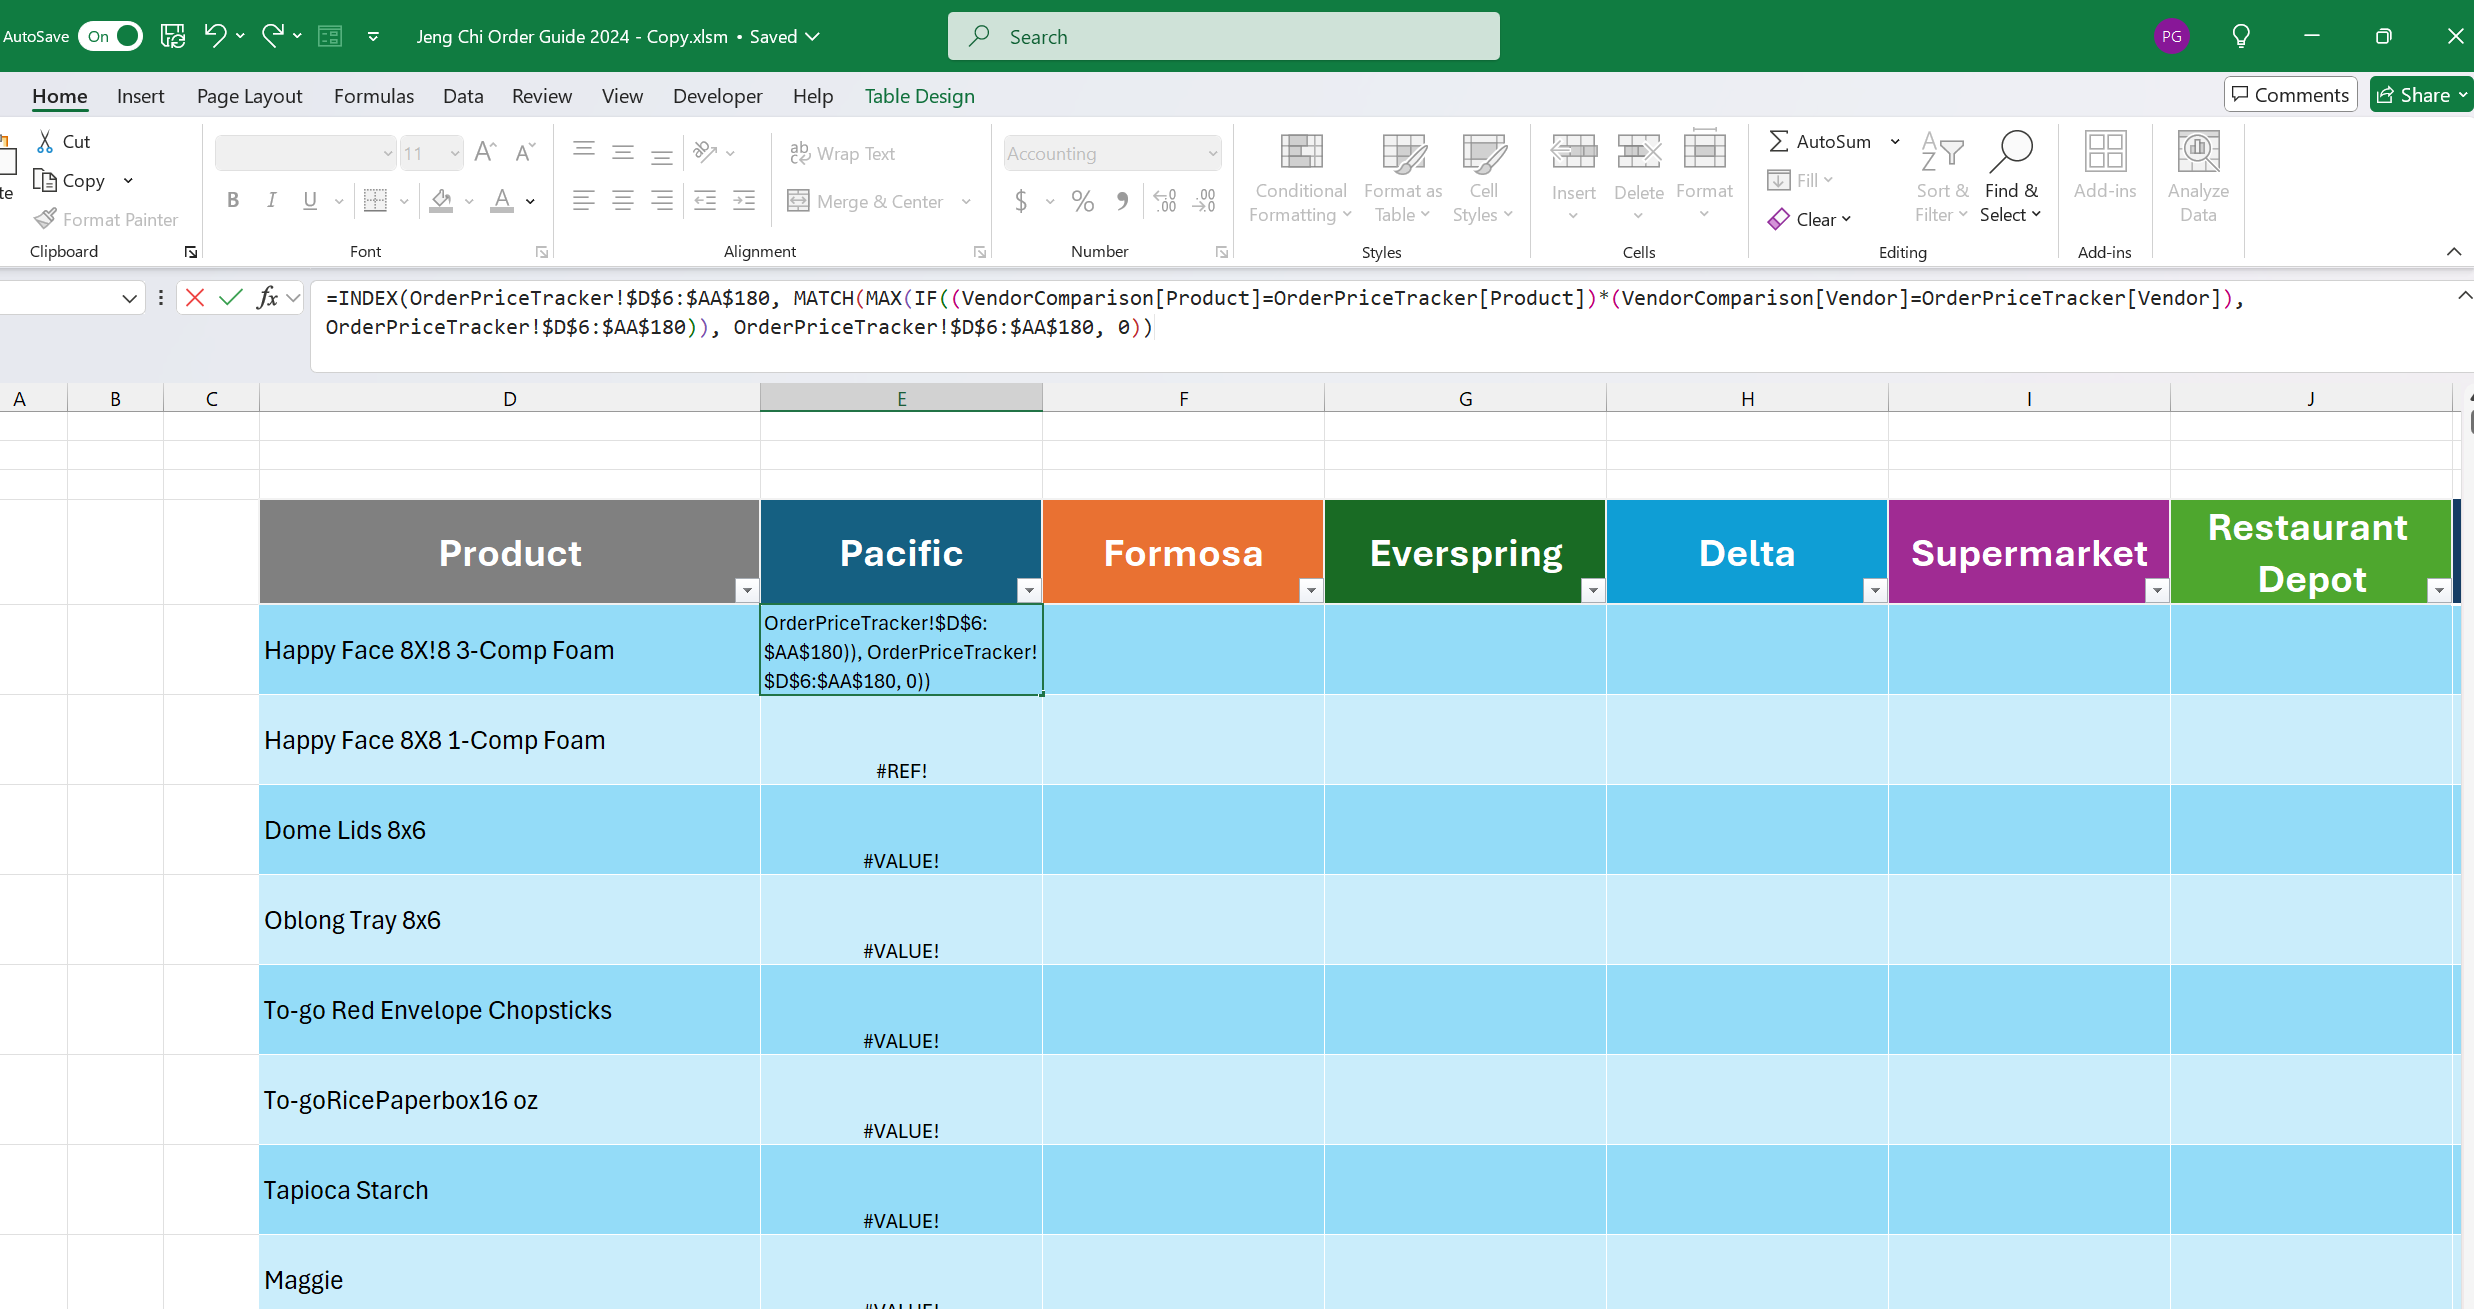The width and height of the screenshot is (2474, 1309).
Task: Expand the Merge & Center options
Action: tap(966, 201)
